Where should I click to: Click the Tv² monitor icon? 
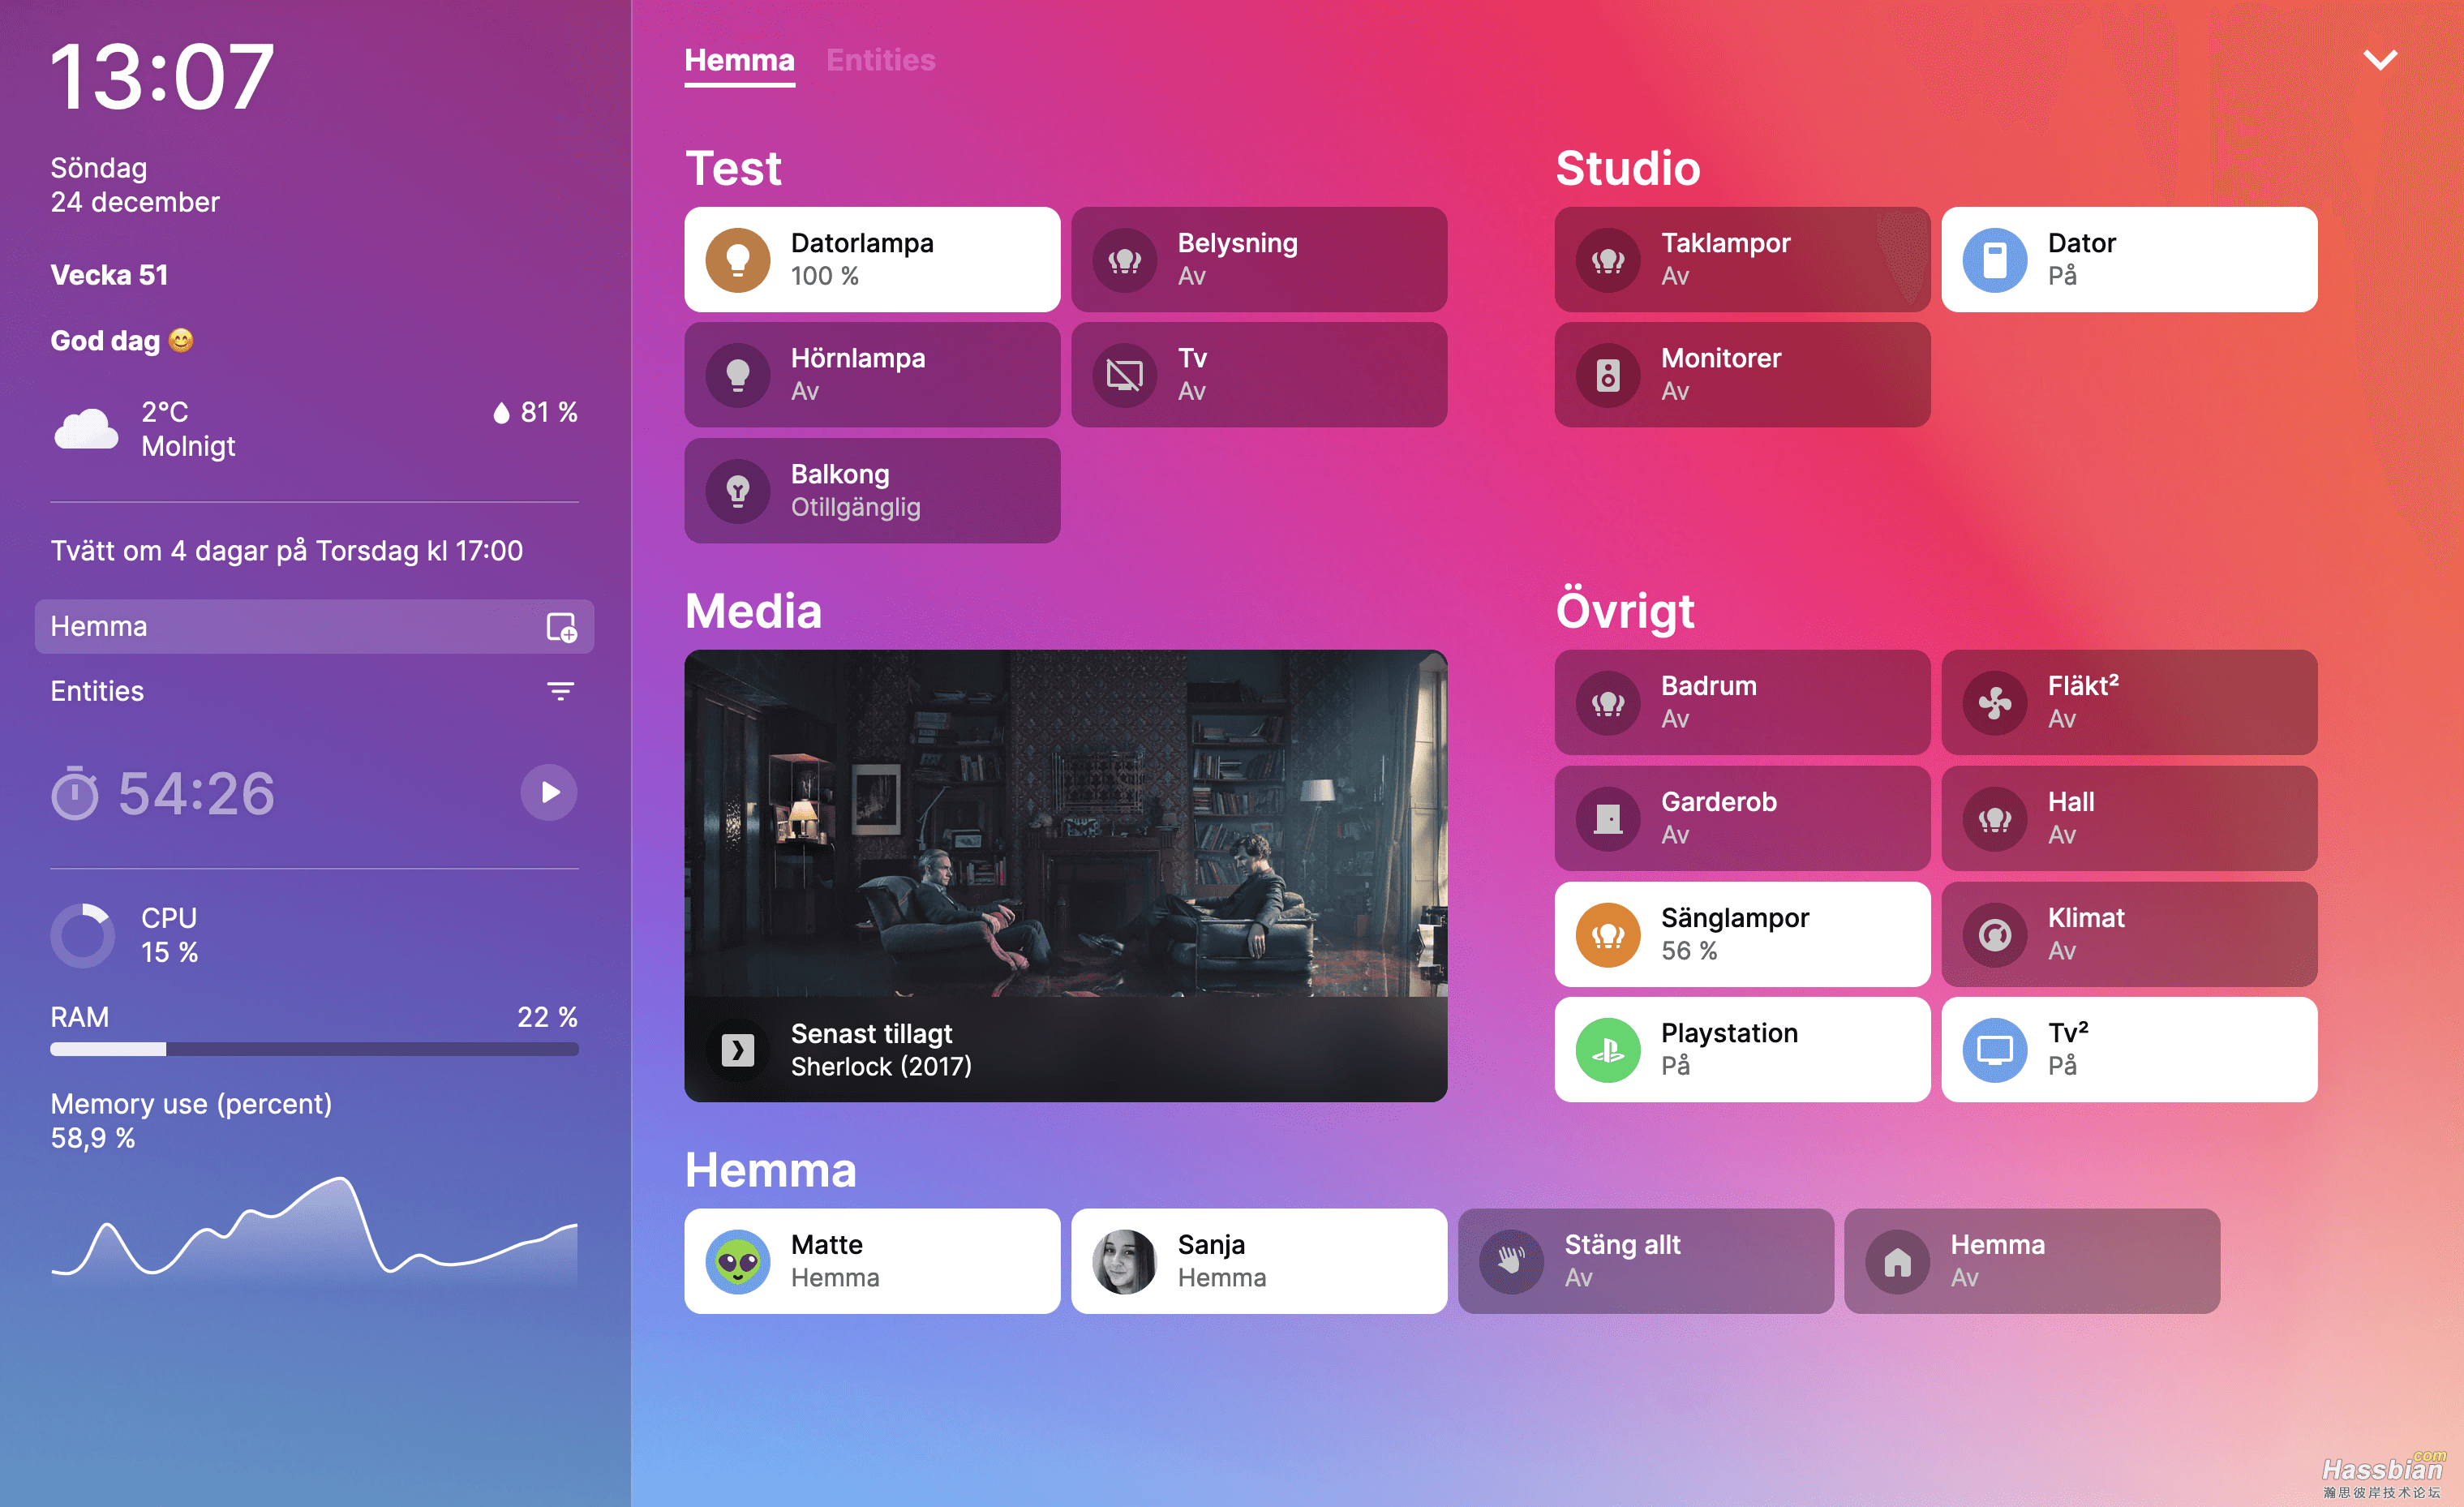pos(1995,1050)
